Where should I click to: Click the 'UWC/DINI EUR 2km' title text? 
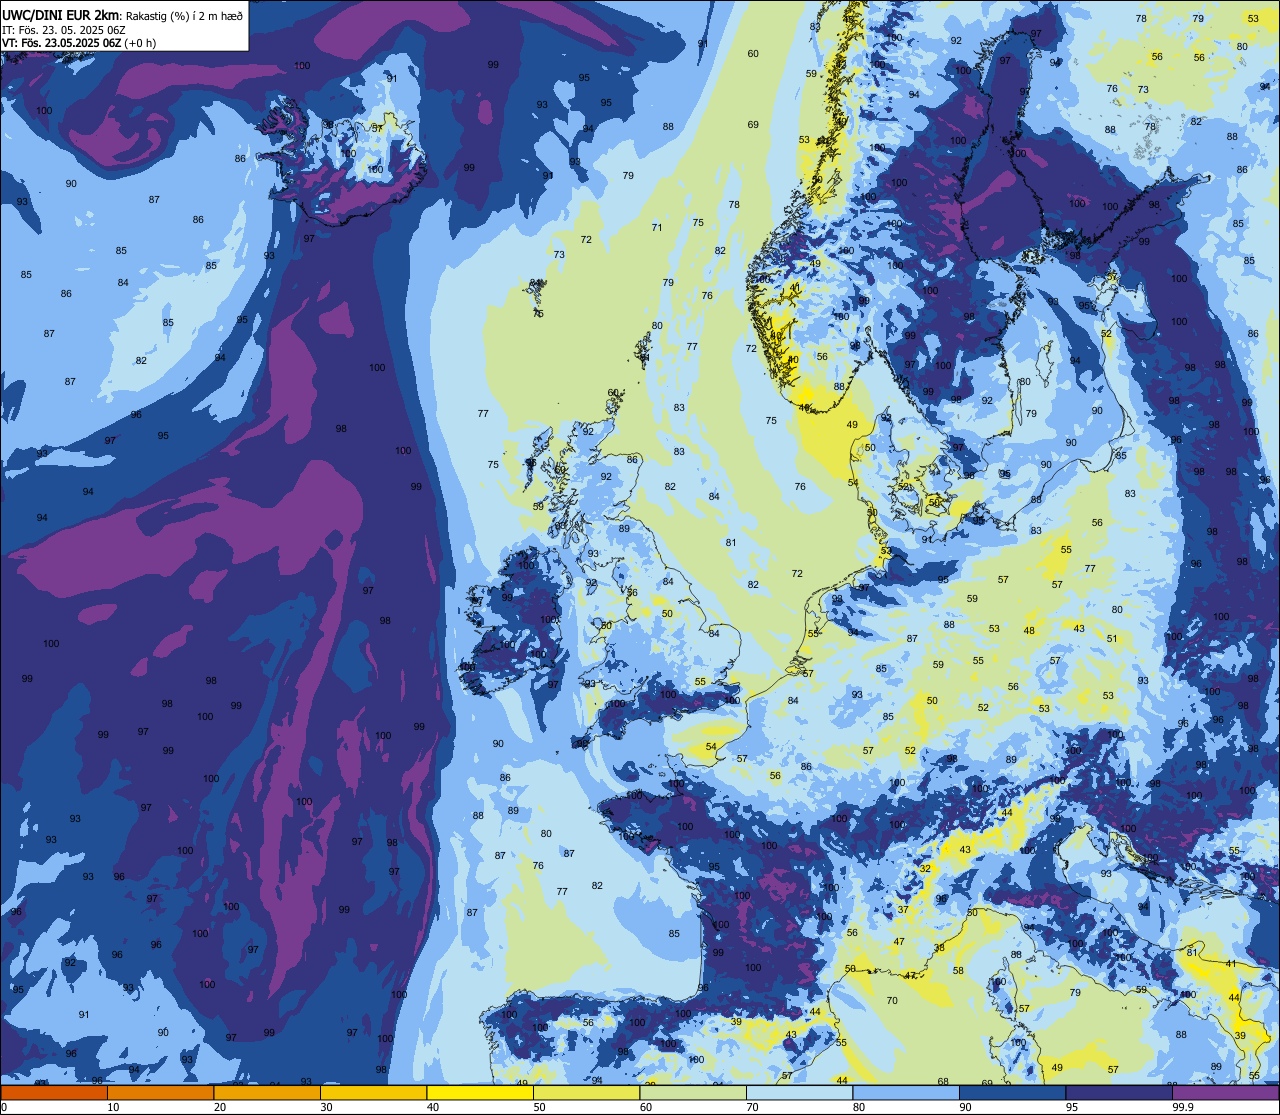tap(61, 15)
